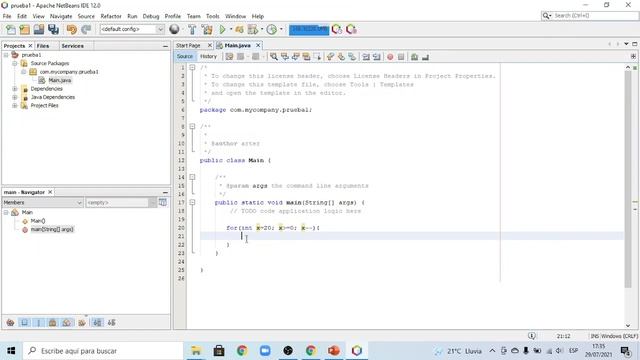Run the project with green play icon
Viewport: 640px width, 360px height.
222,29
